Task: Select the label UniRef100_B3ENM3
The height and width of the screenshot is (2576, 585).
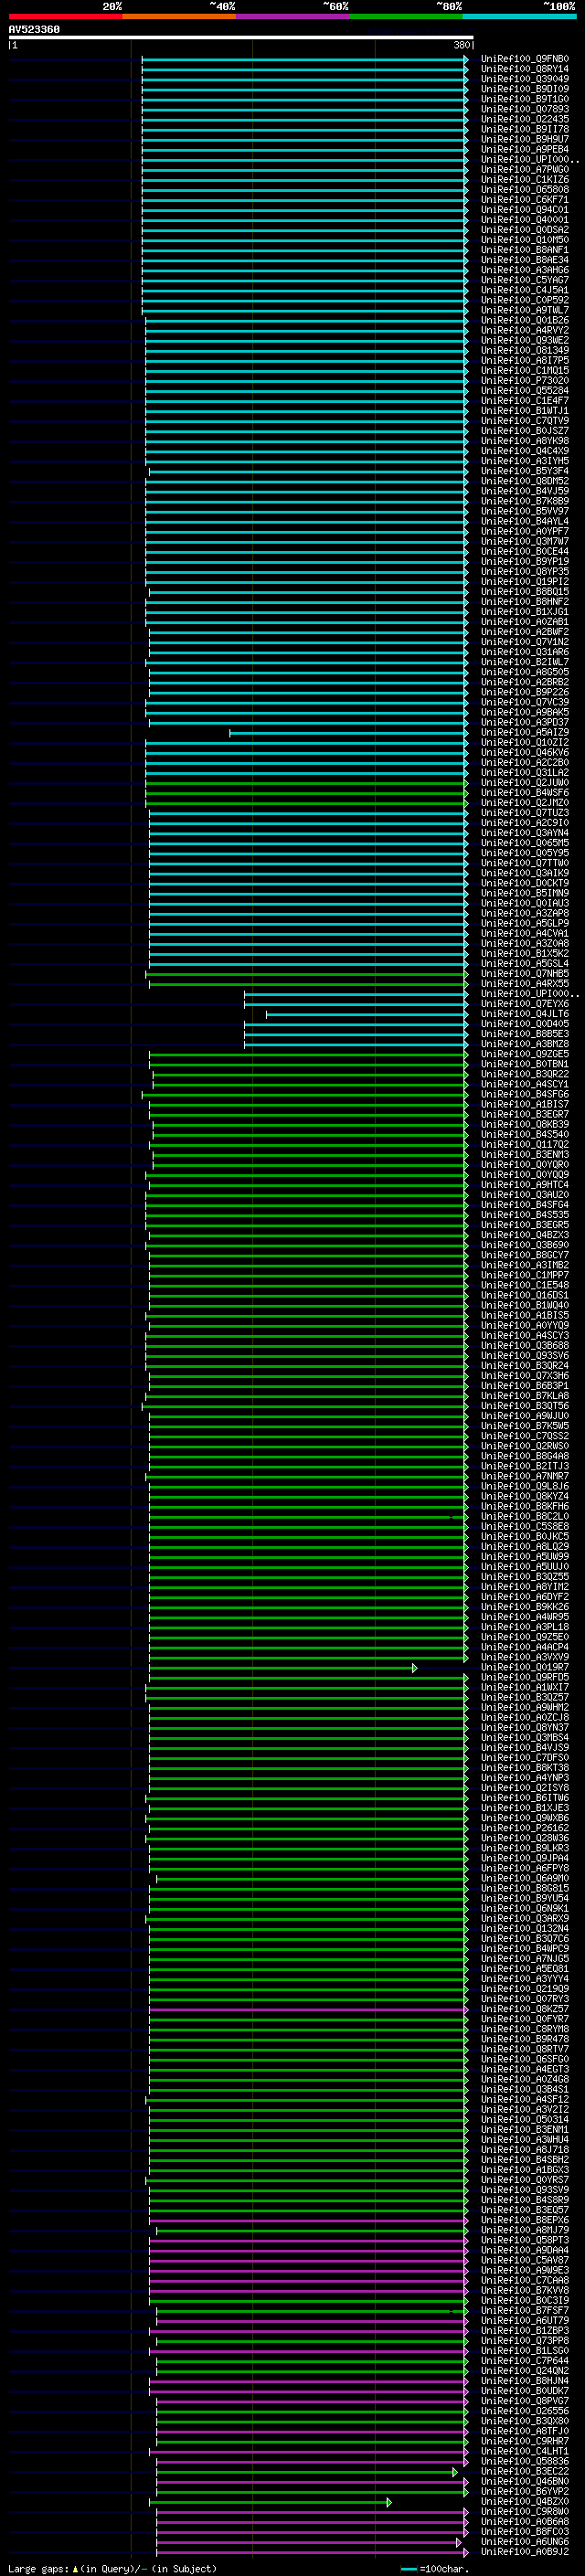Action: coord(525,1154)
